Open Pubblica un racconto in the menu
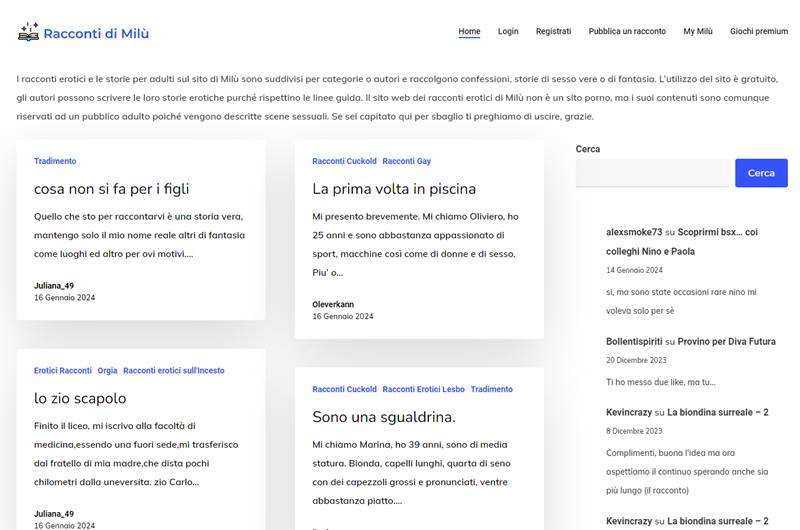Screen dimensions: 800x530 pos(627,31)
